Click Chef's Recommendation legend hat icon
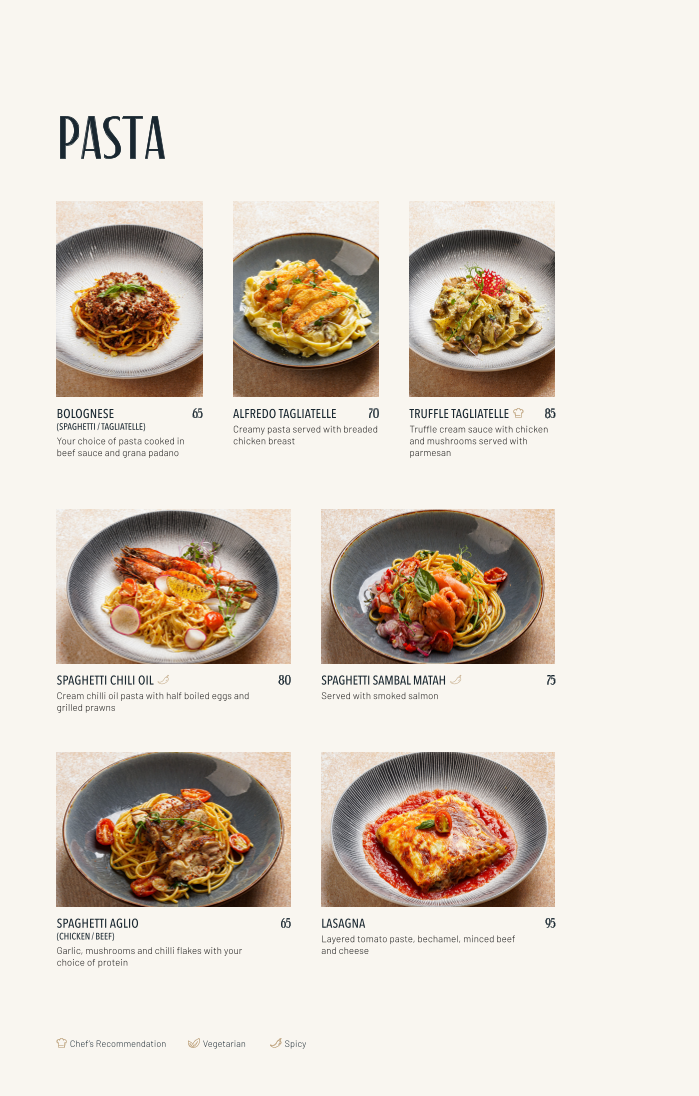699x1096 pixels. [62, 1043]
